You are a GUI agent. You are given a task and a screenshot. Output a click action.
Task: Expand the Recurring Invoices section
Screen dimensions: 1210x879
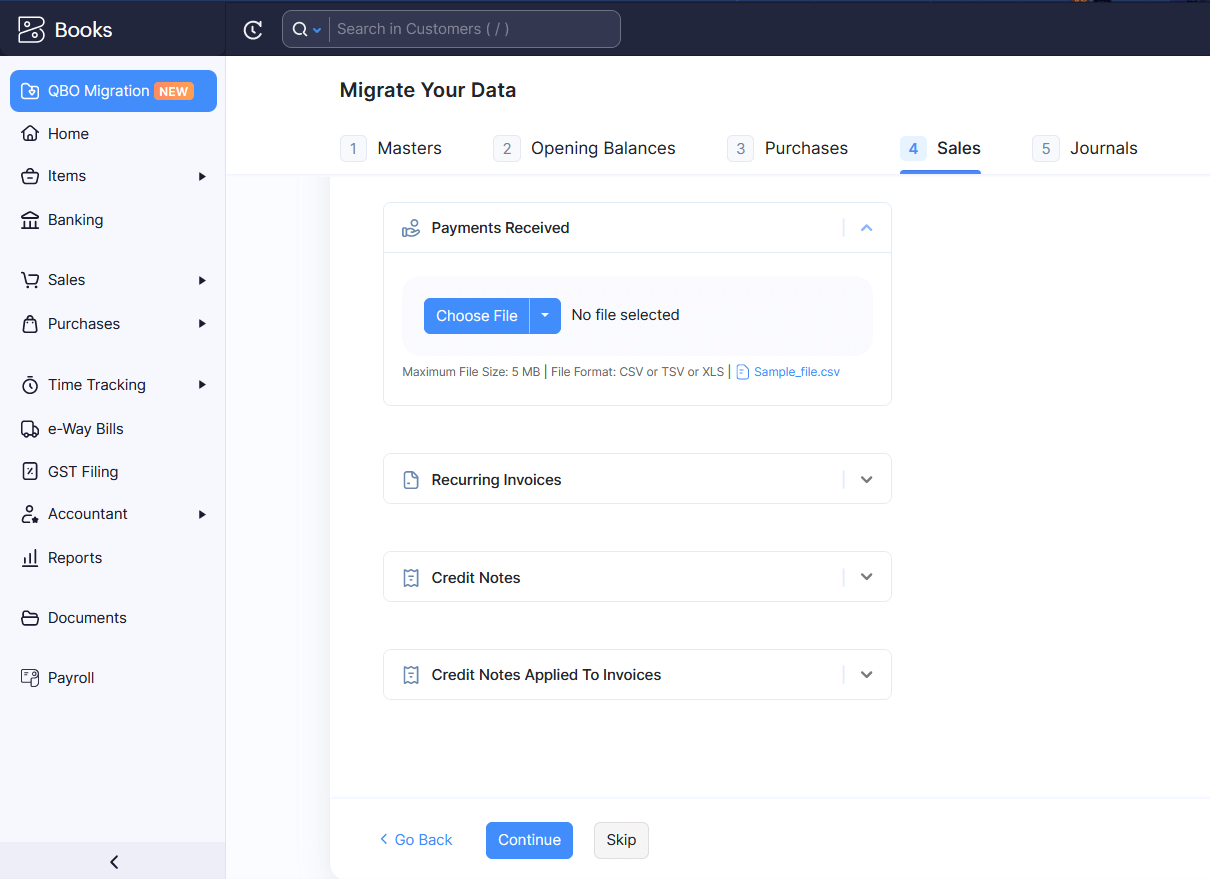[866, 479]
